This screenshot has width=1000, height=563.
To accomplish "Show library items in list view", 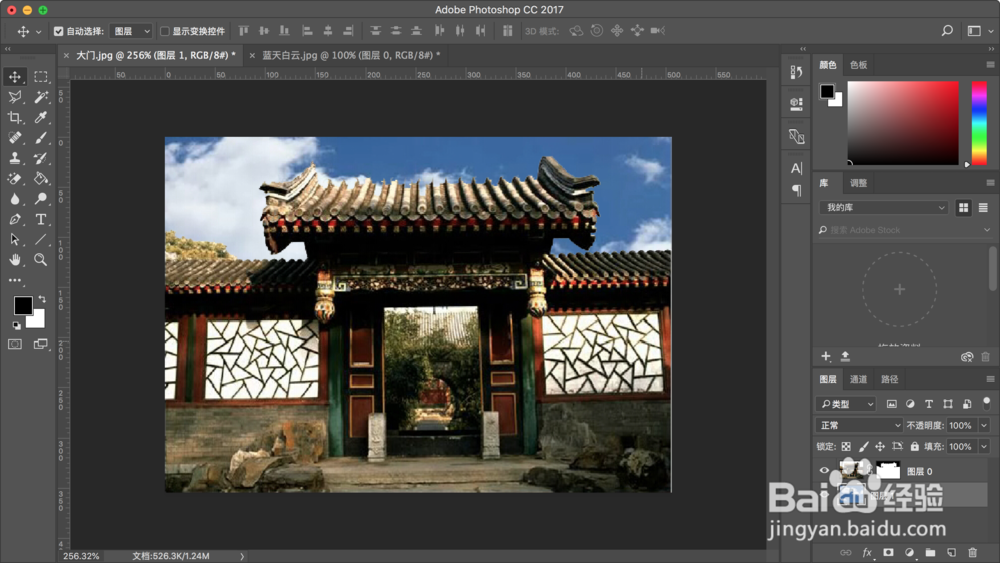I will coord(983,208).
